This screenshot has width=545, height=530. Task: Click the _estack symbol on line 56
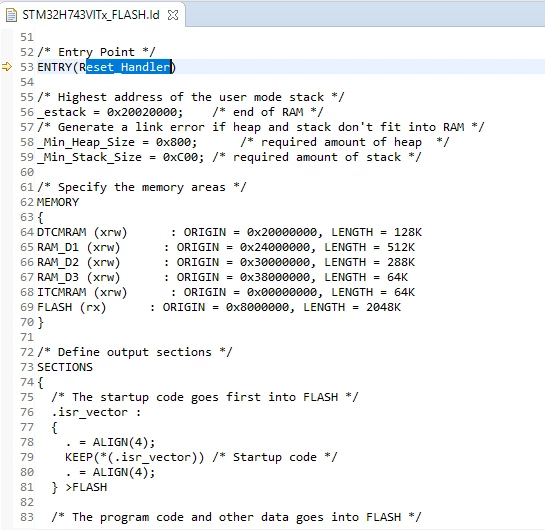click(x=61, y=112)
